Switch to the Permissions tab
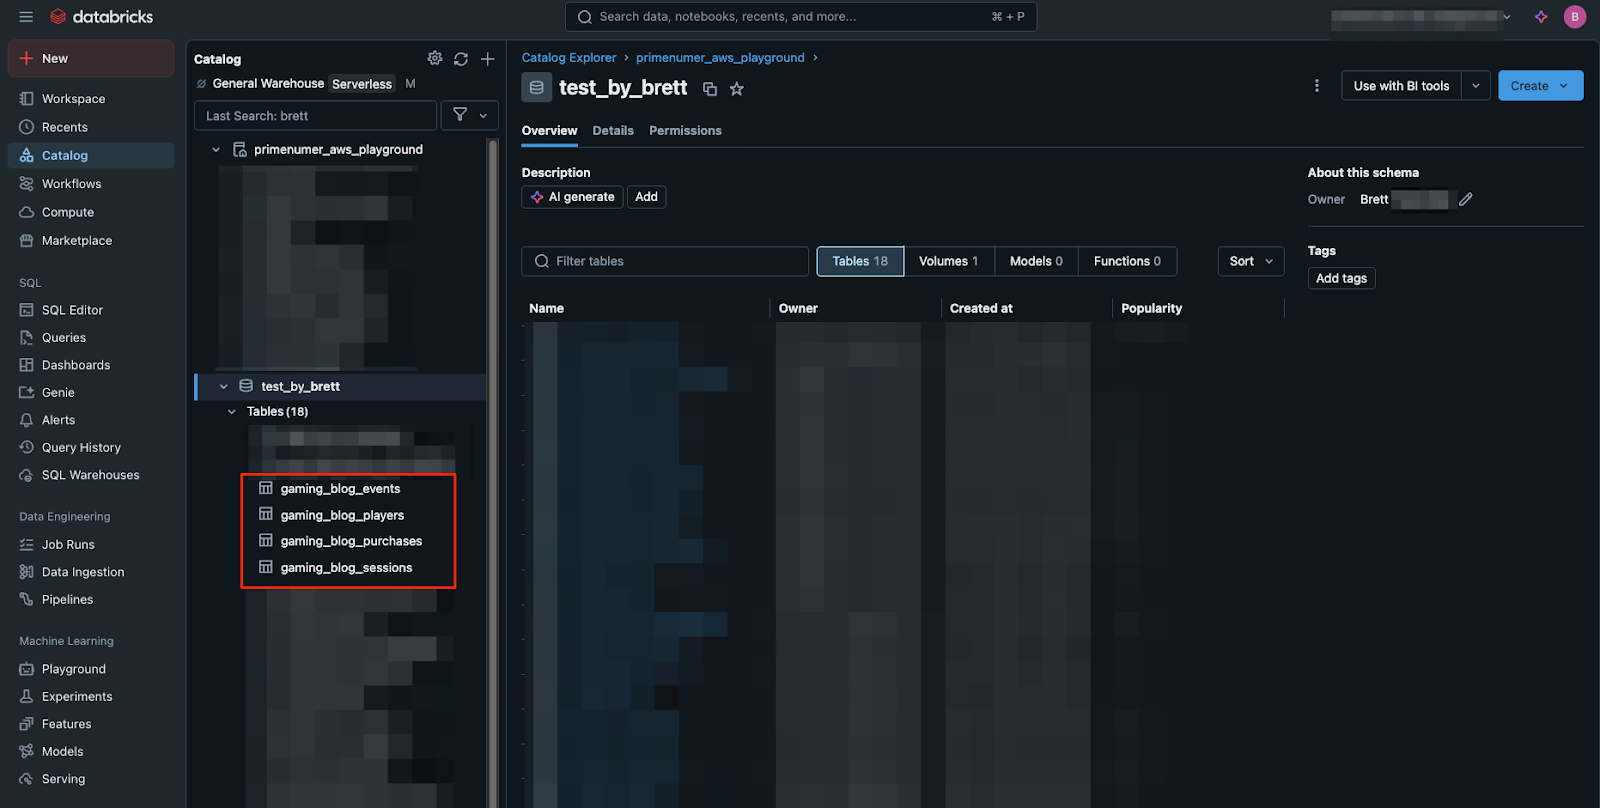The height and width of the screenshot is (808, 1600). [685, 131]
